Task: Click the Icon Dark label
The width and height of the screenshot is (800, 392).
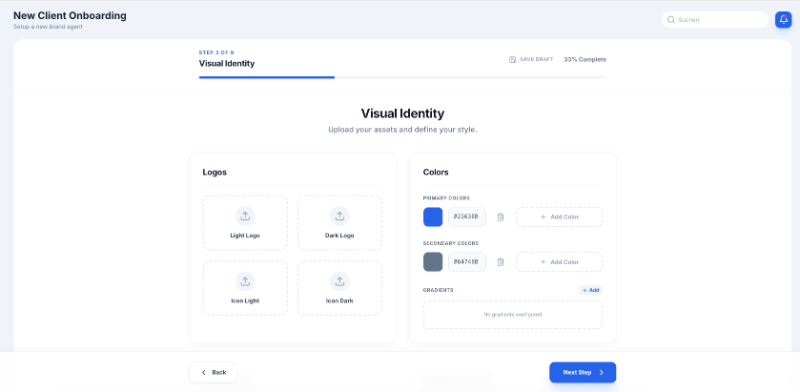Action: click(339, 301)
